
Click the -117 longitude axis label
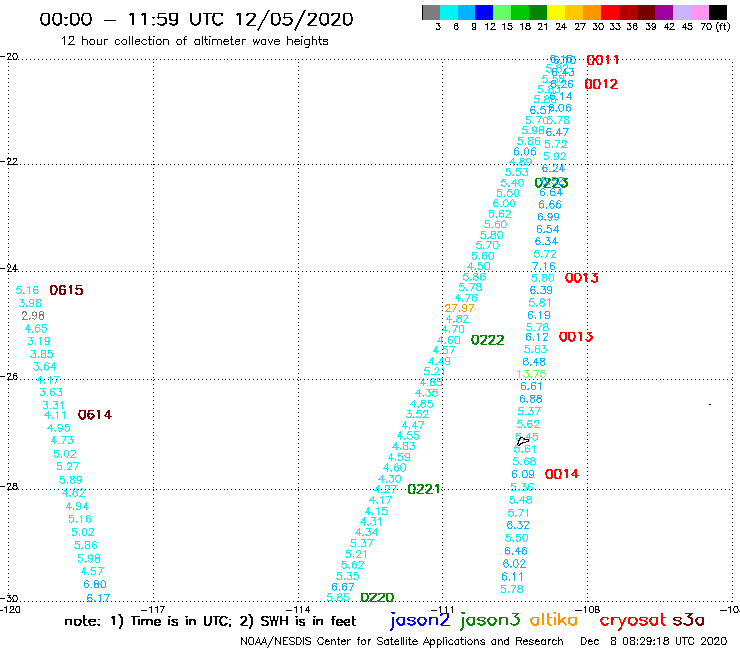coord(153,610)
